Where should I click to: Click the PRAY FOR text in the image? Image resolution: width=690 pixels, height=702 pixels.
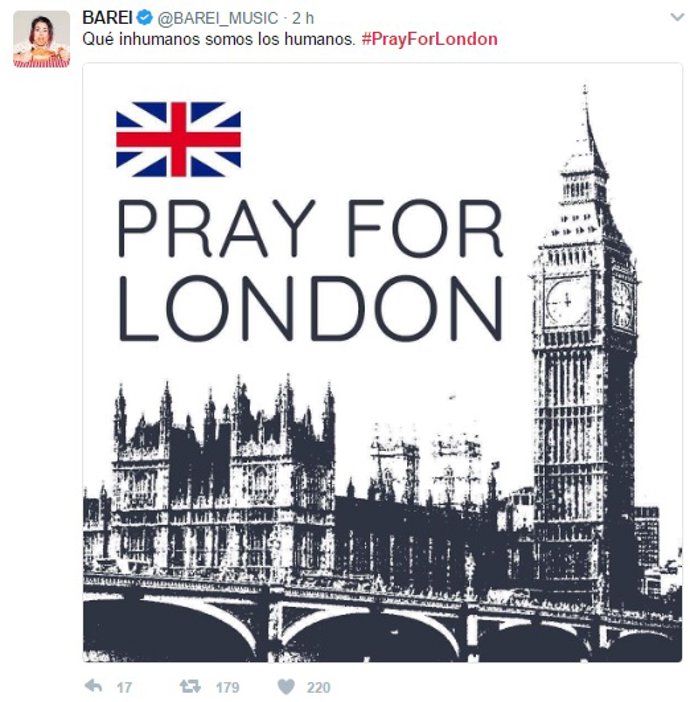[x=310, y=228]
